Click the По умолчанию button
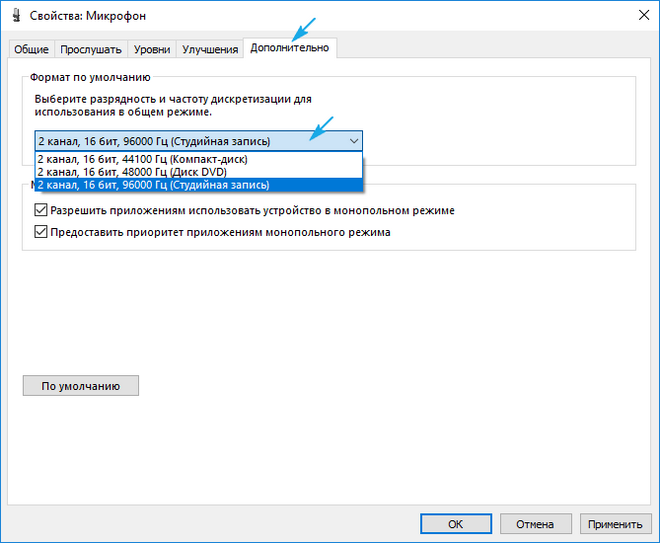Screen dimensions: 660x543 (x=81, y=386)
